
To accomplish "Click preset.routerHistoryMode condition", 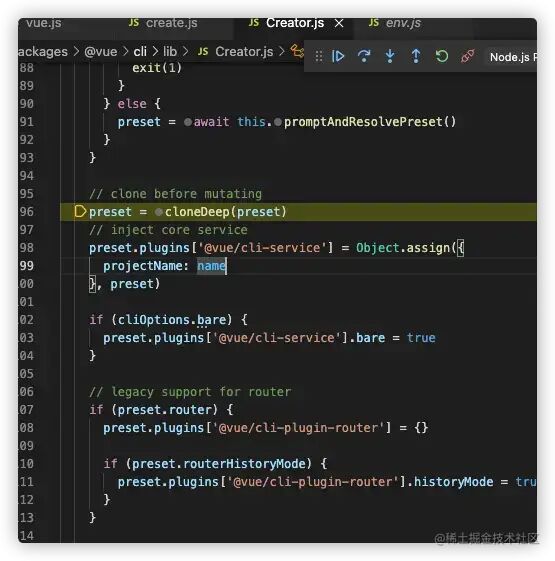I will (219, 464).
